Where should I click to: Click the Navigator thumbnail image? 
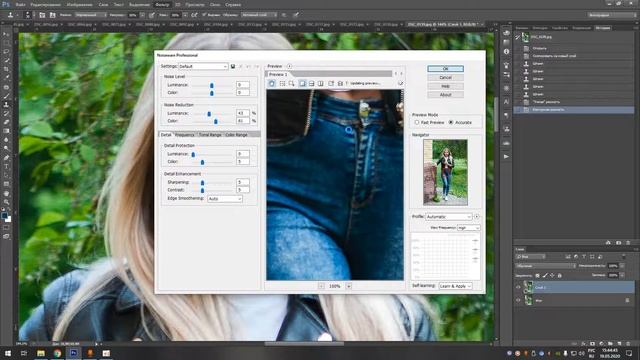pyautogui.click(x=445, y=172)
